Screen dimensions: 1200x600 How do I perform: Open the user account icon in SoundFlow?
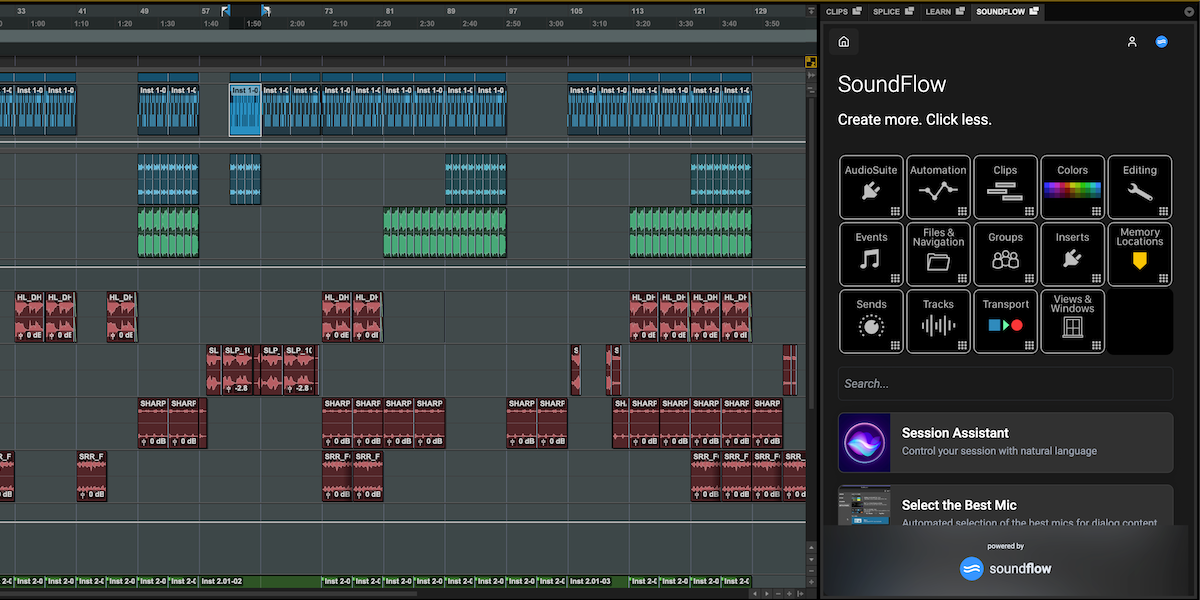pos(1132,41)
